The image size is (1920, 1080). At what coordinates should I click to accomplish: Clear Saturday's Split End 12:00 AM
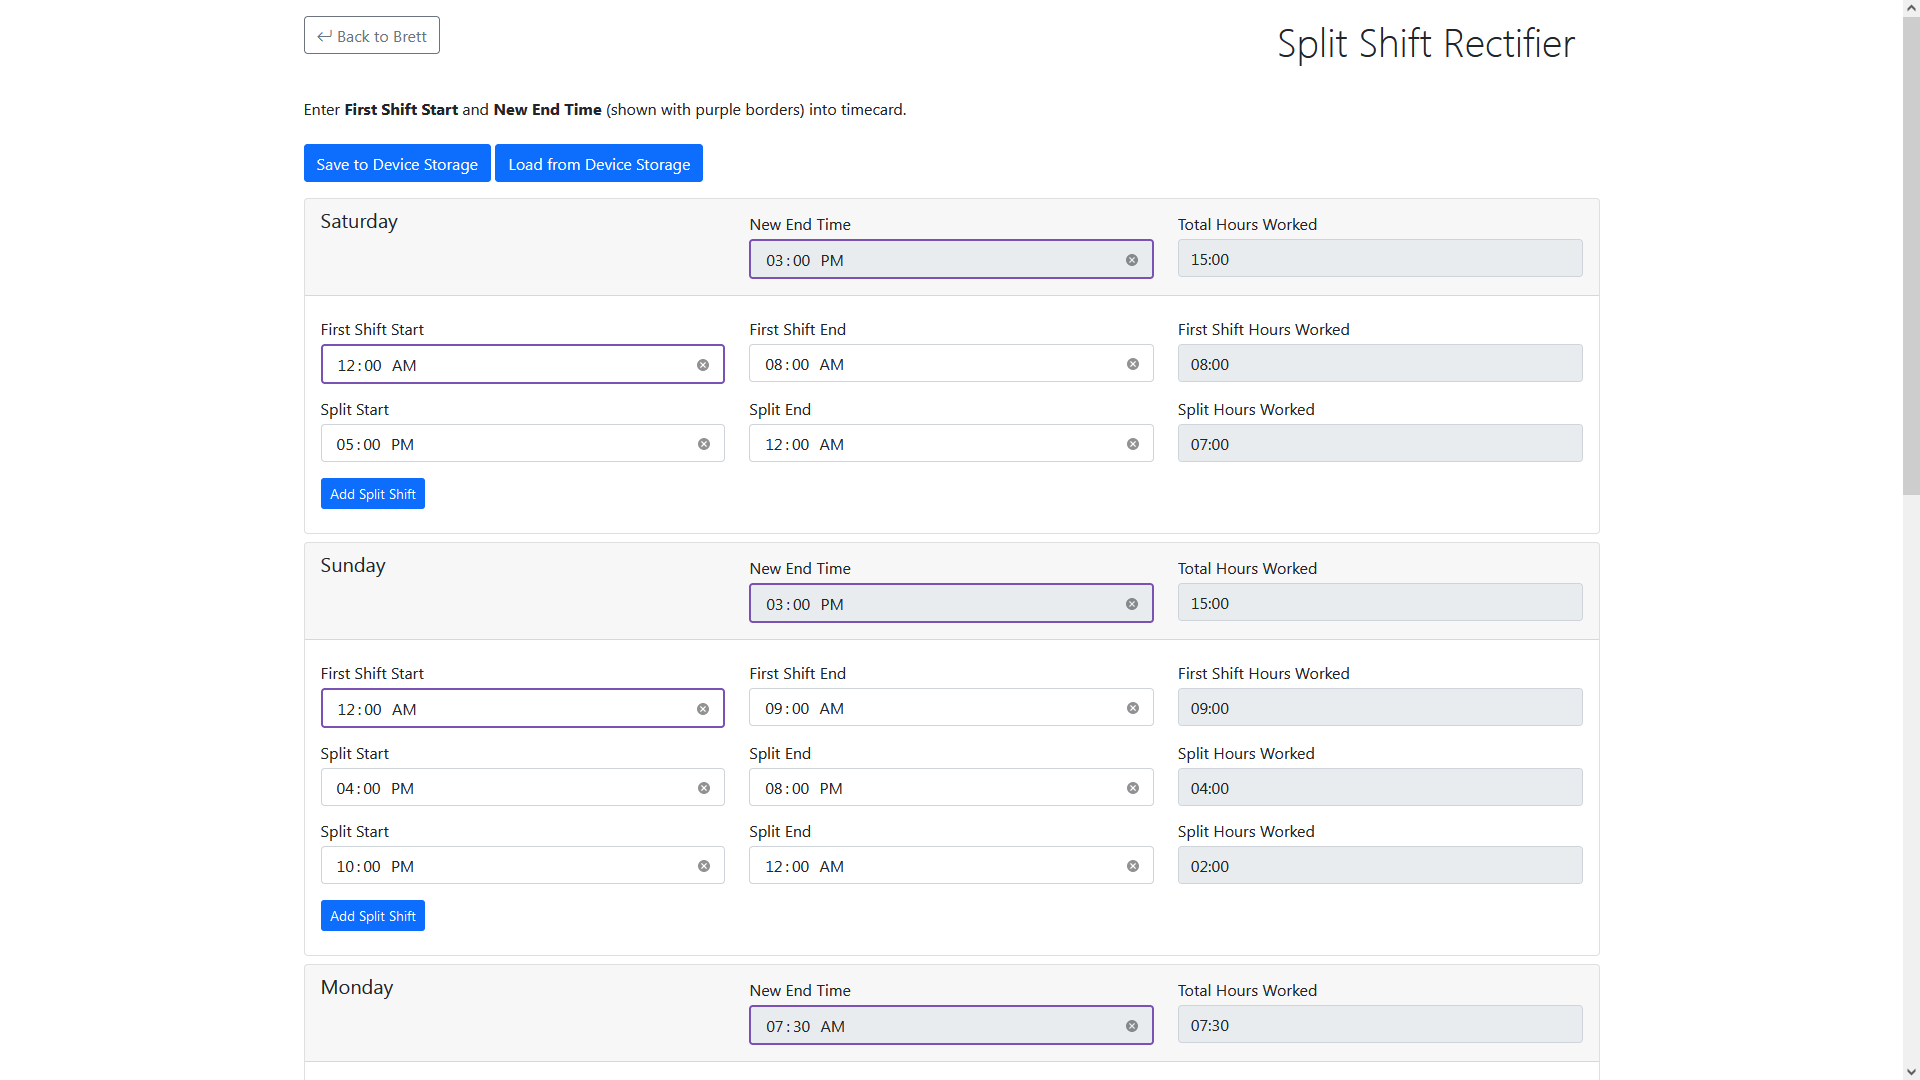click(x=1133, y=444)
